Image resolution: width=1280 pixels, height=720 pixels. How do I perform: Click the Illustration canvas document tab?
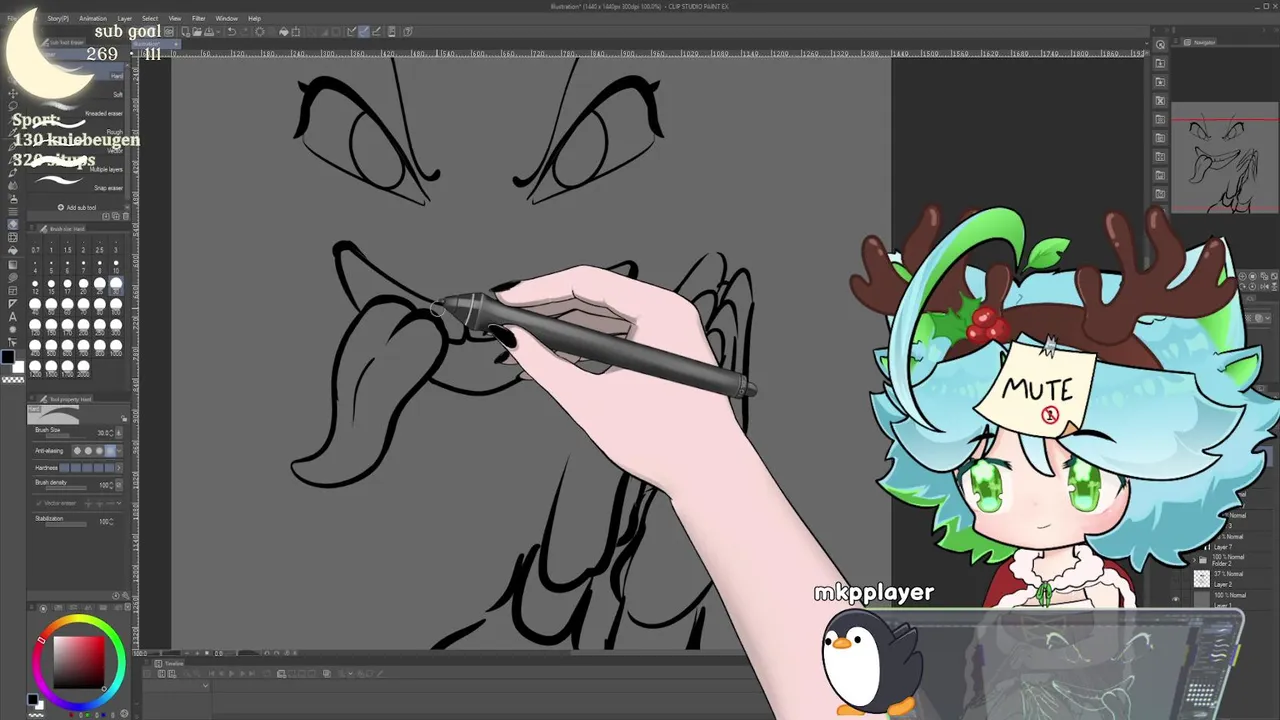point(156,44)
